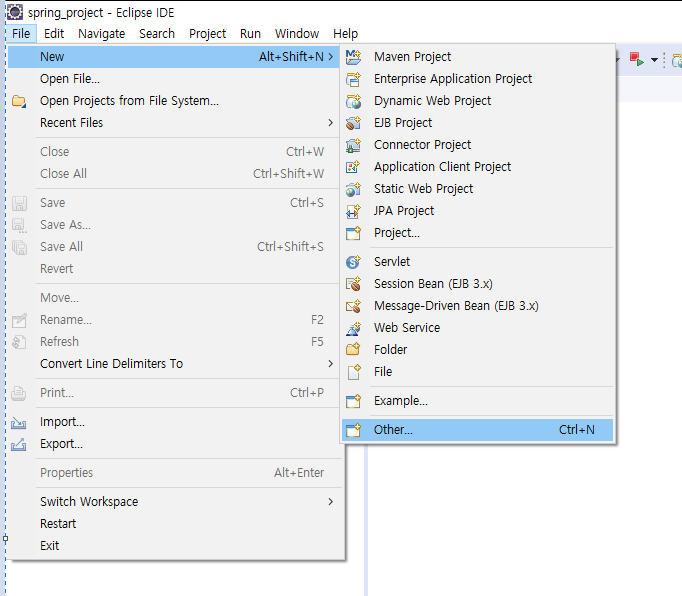
Task: Click the Export icon
Action: (18, 445)
